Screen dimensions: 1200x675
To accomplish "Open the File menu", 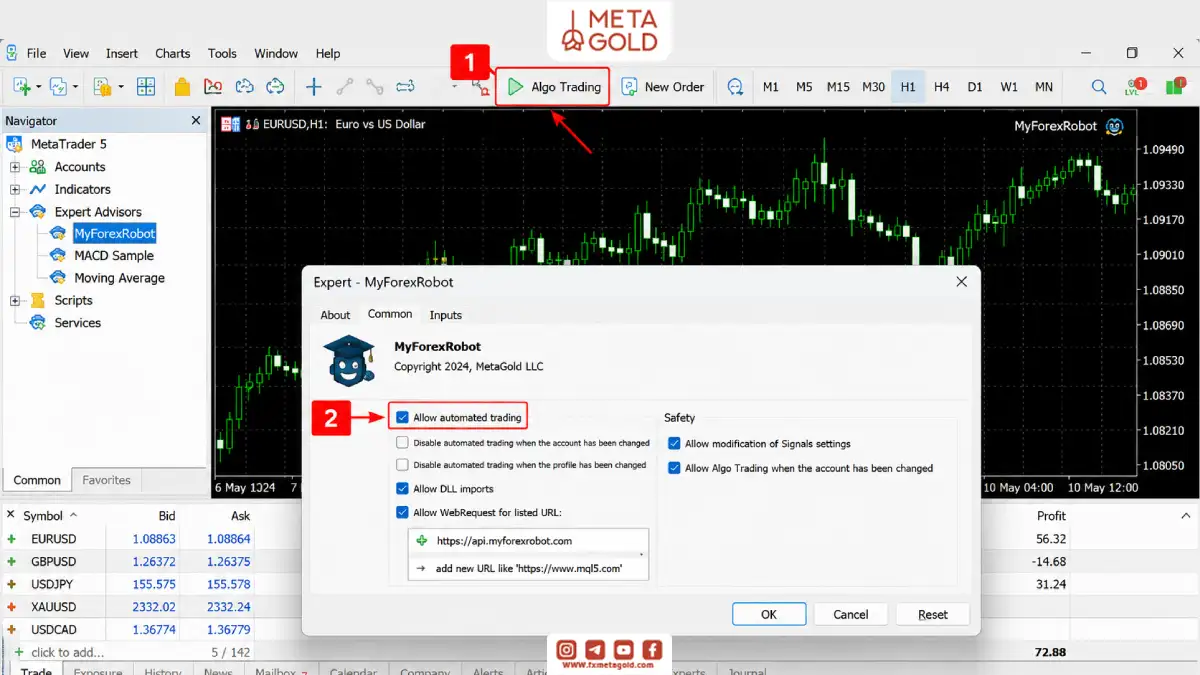I will [x=37, y=53].
